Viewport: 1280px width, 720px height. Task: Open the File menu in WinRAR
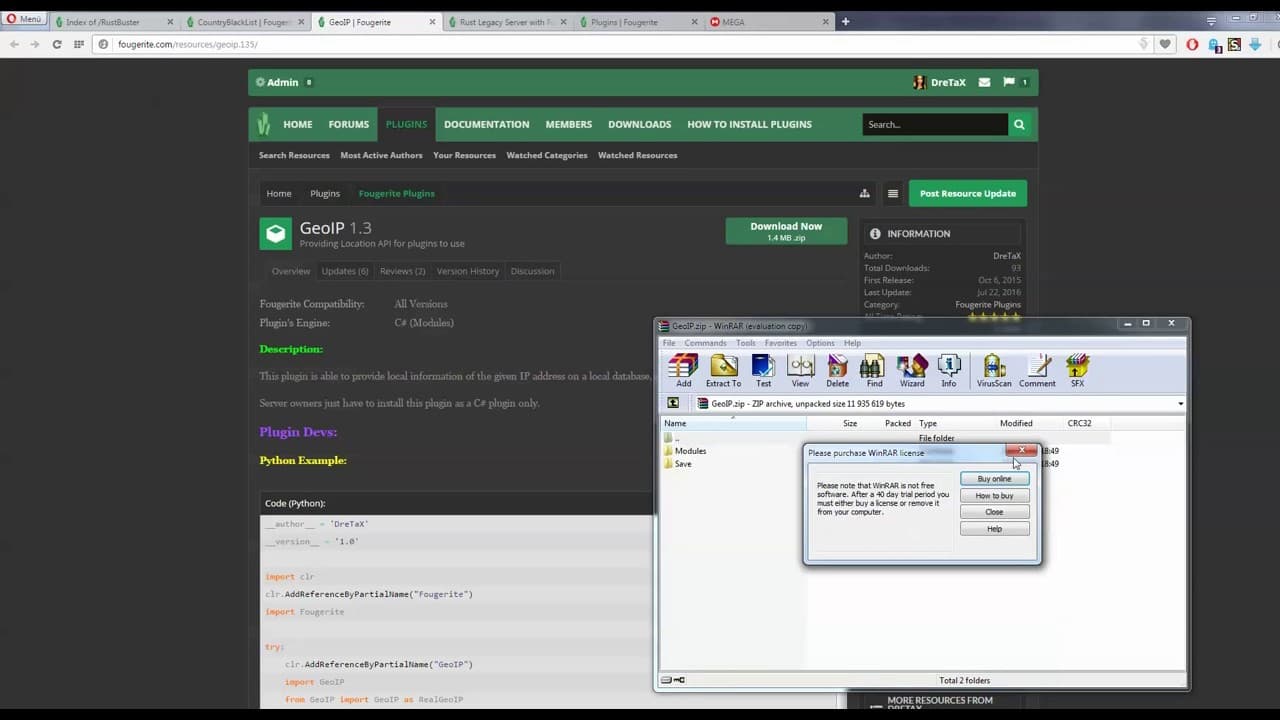(669, 343)
